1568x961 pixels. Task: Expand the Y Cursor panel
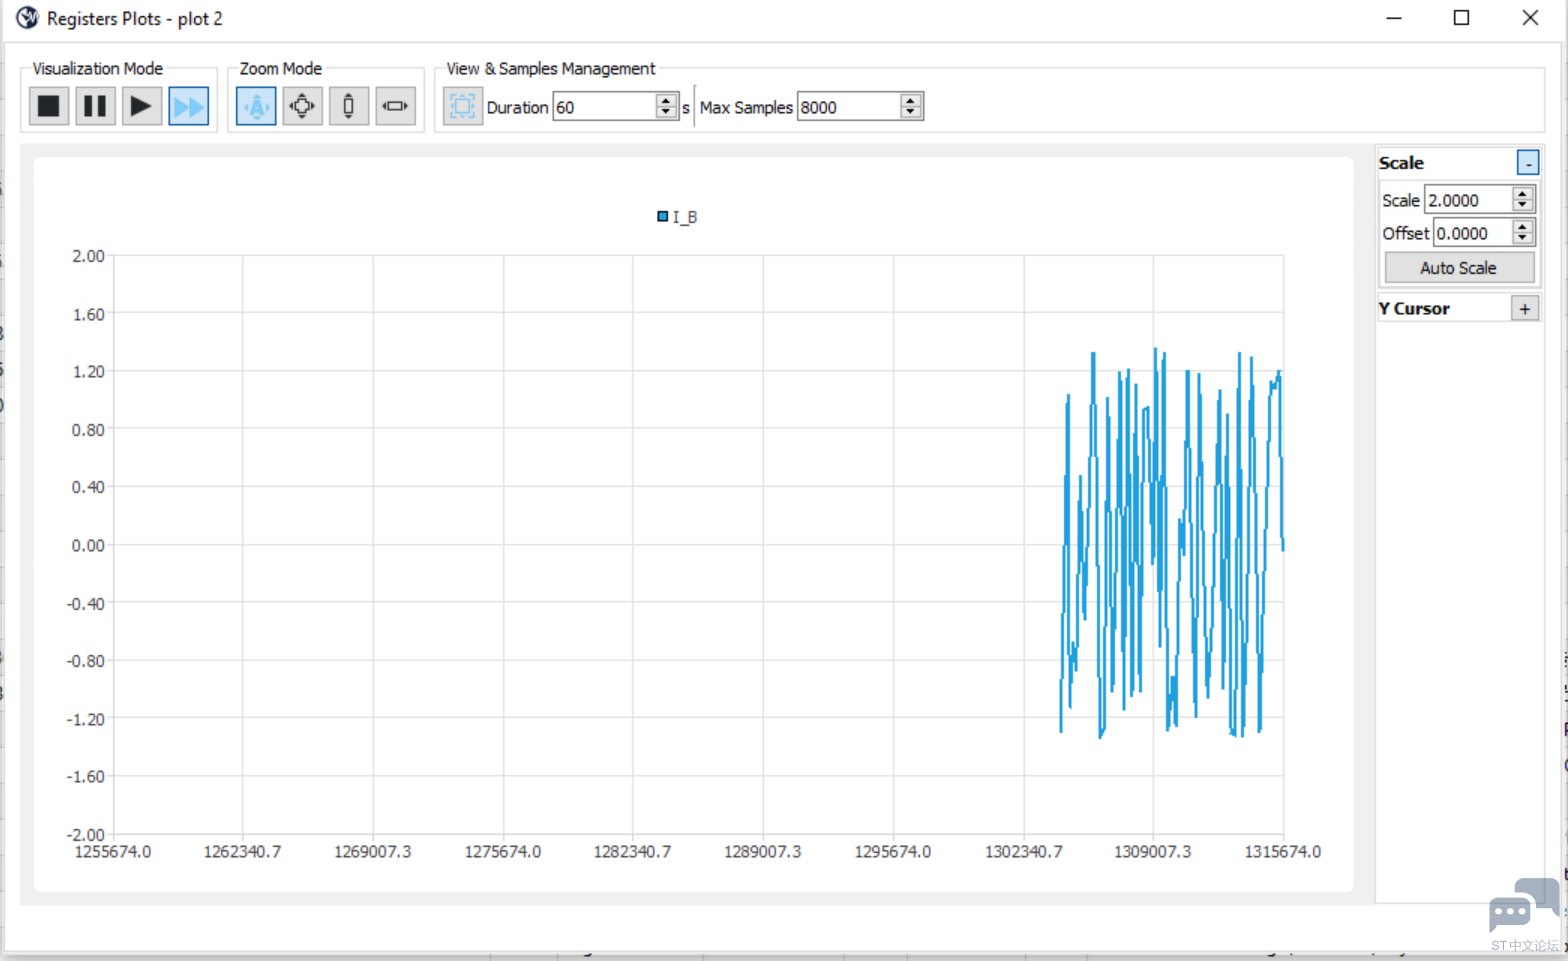pyautogui.click(x=1524, y=309)
